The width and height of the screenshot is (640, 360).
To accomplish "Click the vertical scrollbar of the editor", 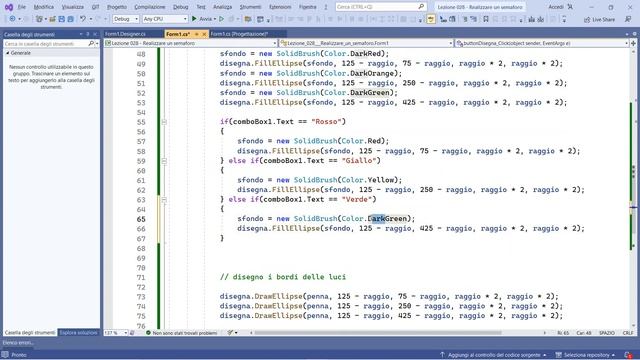I will (x=633, y=188).
